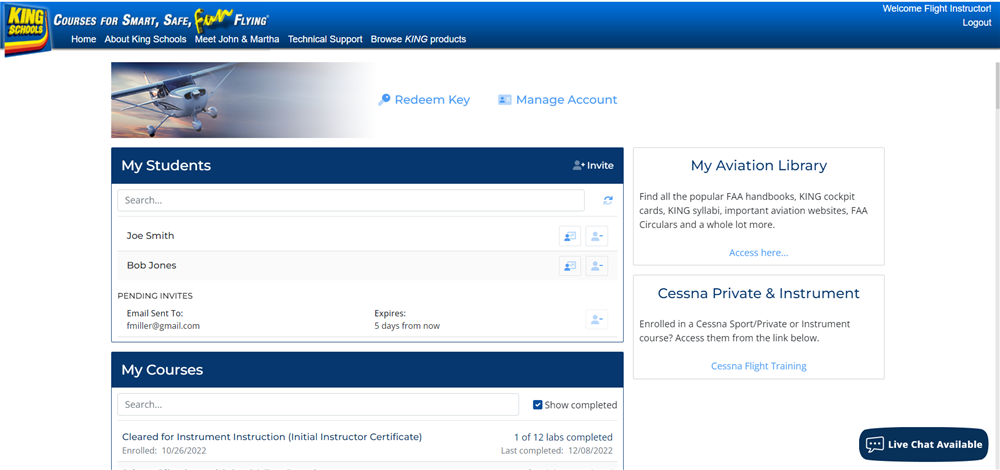Open Live Chat Available button
Image resolution: width=1000 pixels, height=470 pixels.
coord(923,444)
